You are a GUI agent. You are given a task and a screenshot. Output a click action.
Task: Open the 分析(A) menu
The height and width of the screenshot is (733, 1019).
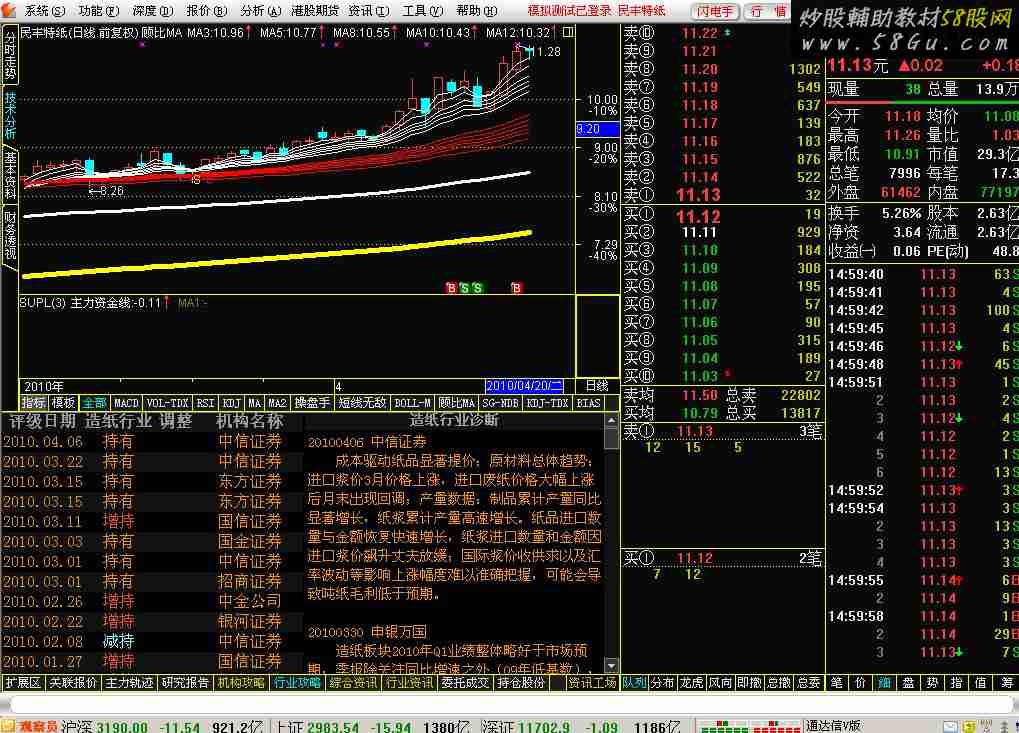click(x=261, y=10)
